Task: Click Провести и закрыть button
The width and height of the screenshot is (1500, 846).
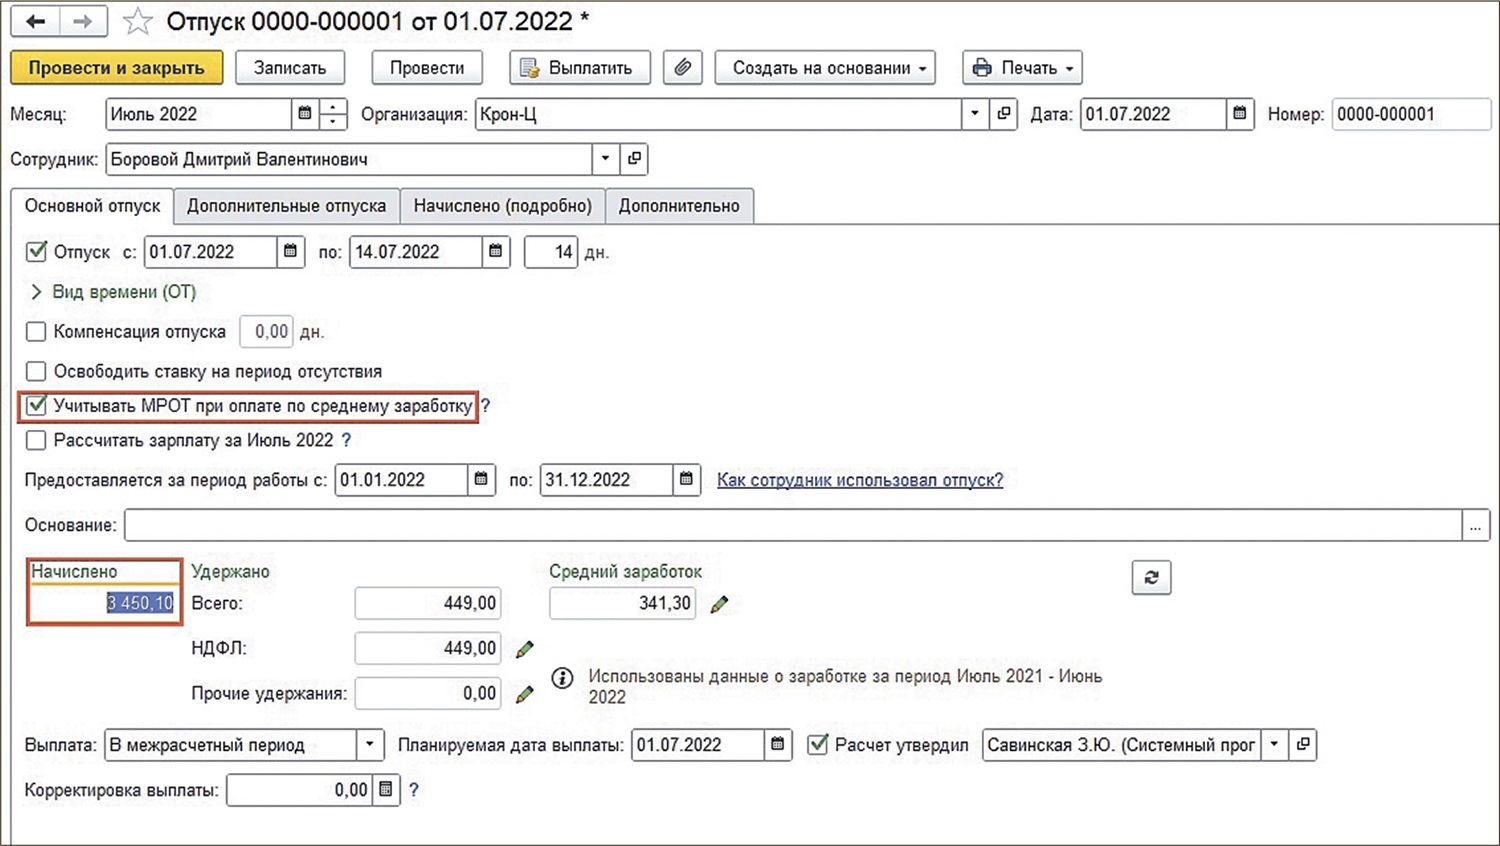Action: point(116,68)
